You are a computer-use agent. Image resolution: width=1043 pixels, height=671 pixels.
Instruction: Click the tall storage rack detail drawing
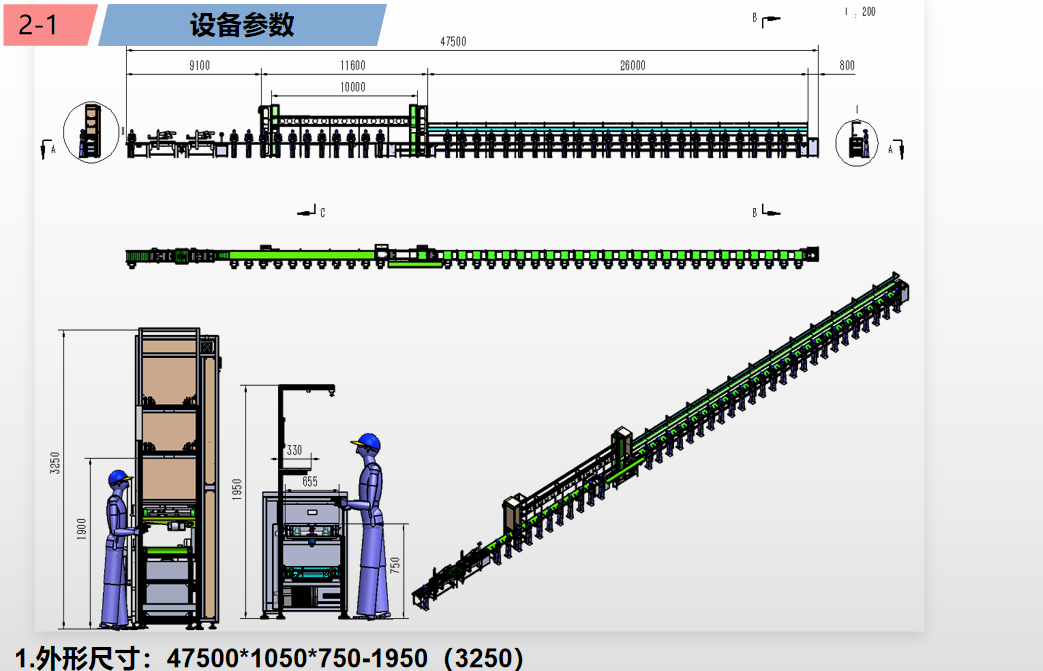click(x=177, y=477)
